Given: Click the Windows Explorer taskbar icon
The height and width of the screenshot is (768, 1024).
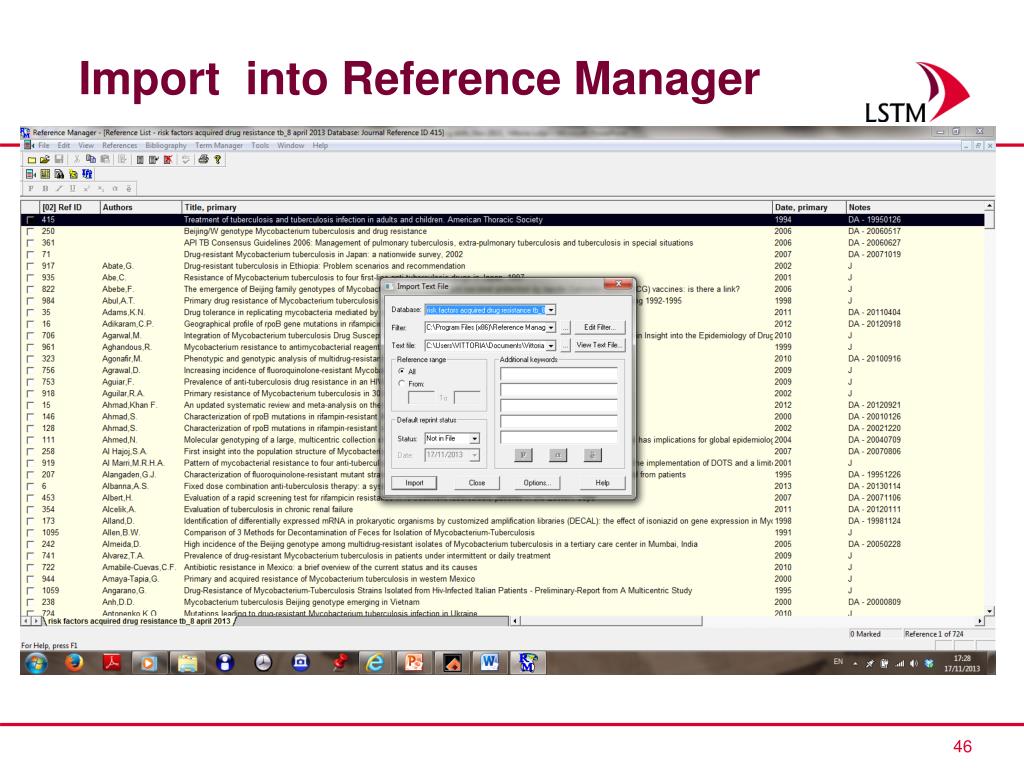Looking at the screenshot, I should pyautogui.click(x=187, y=663).
